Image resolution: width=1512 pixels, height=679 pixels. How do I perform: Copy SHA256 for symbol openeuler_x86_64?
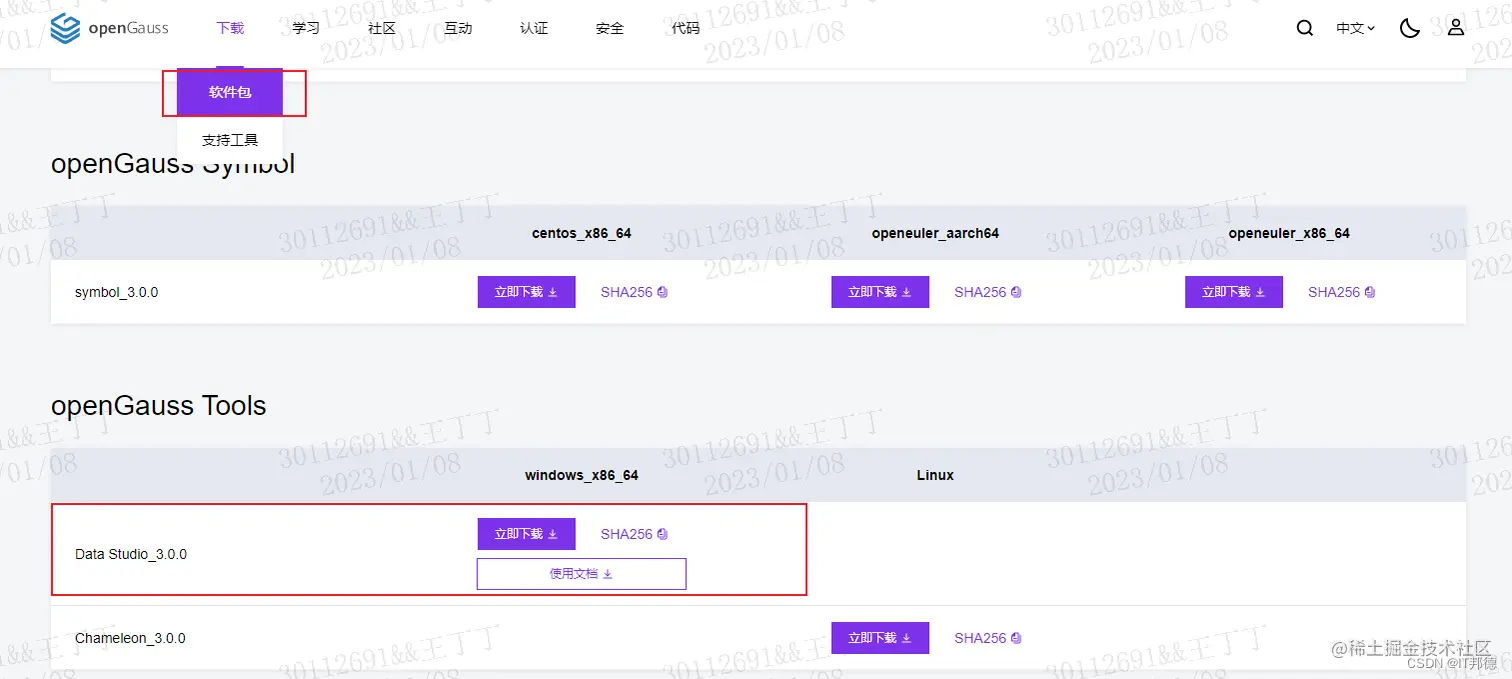(x=1342, y=292)
